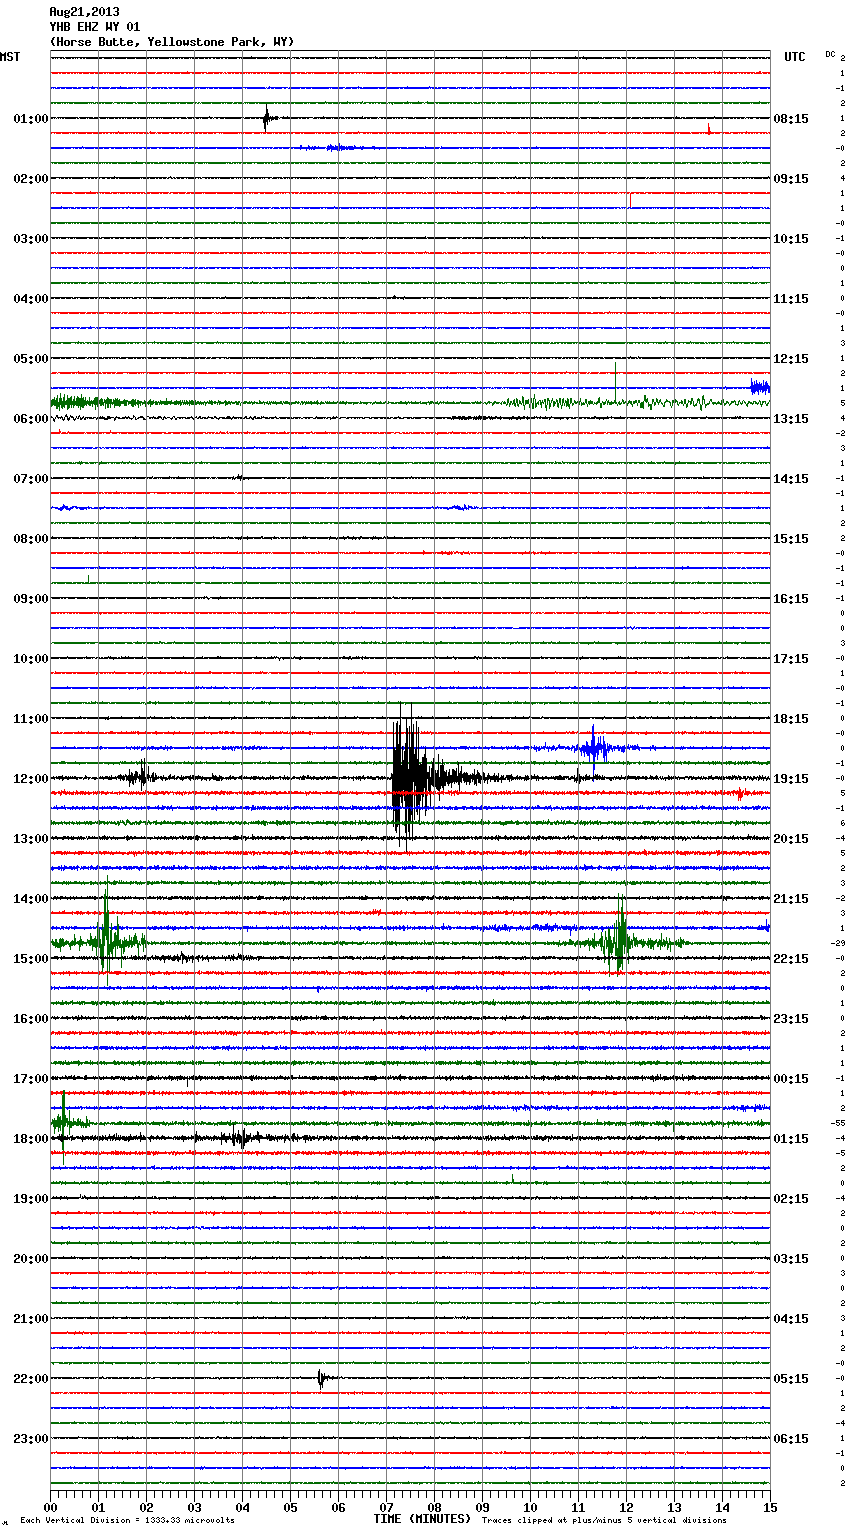Click the -55 DC offset value
This screenshot has width=850, height=1534.
tap(838, 1124)
